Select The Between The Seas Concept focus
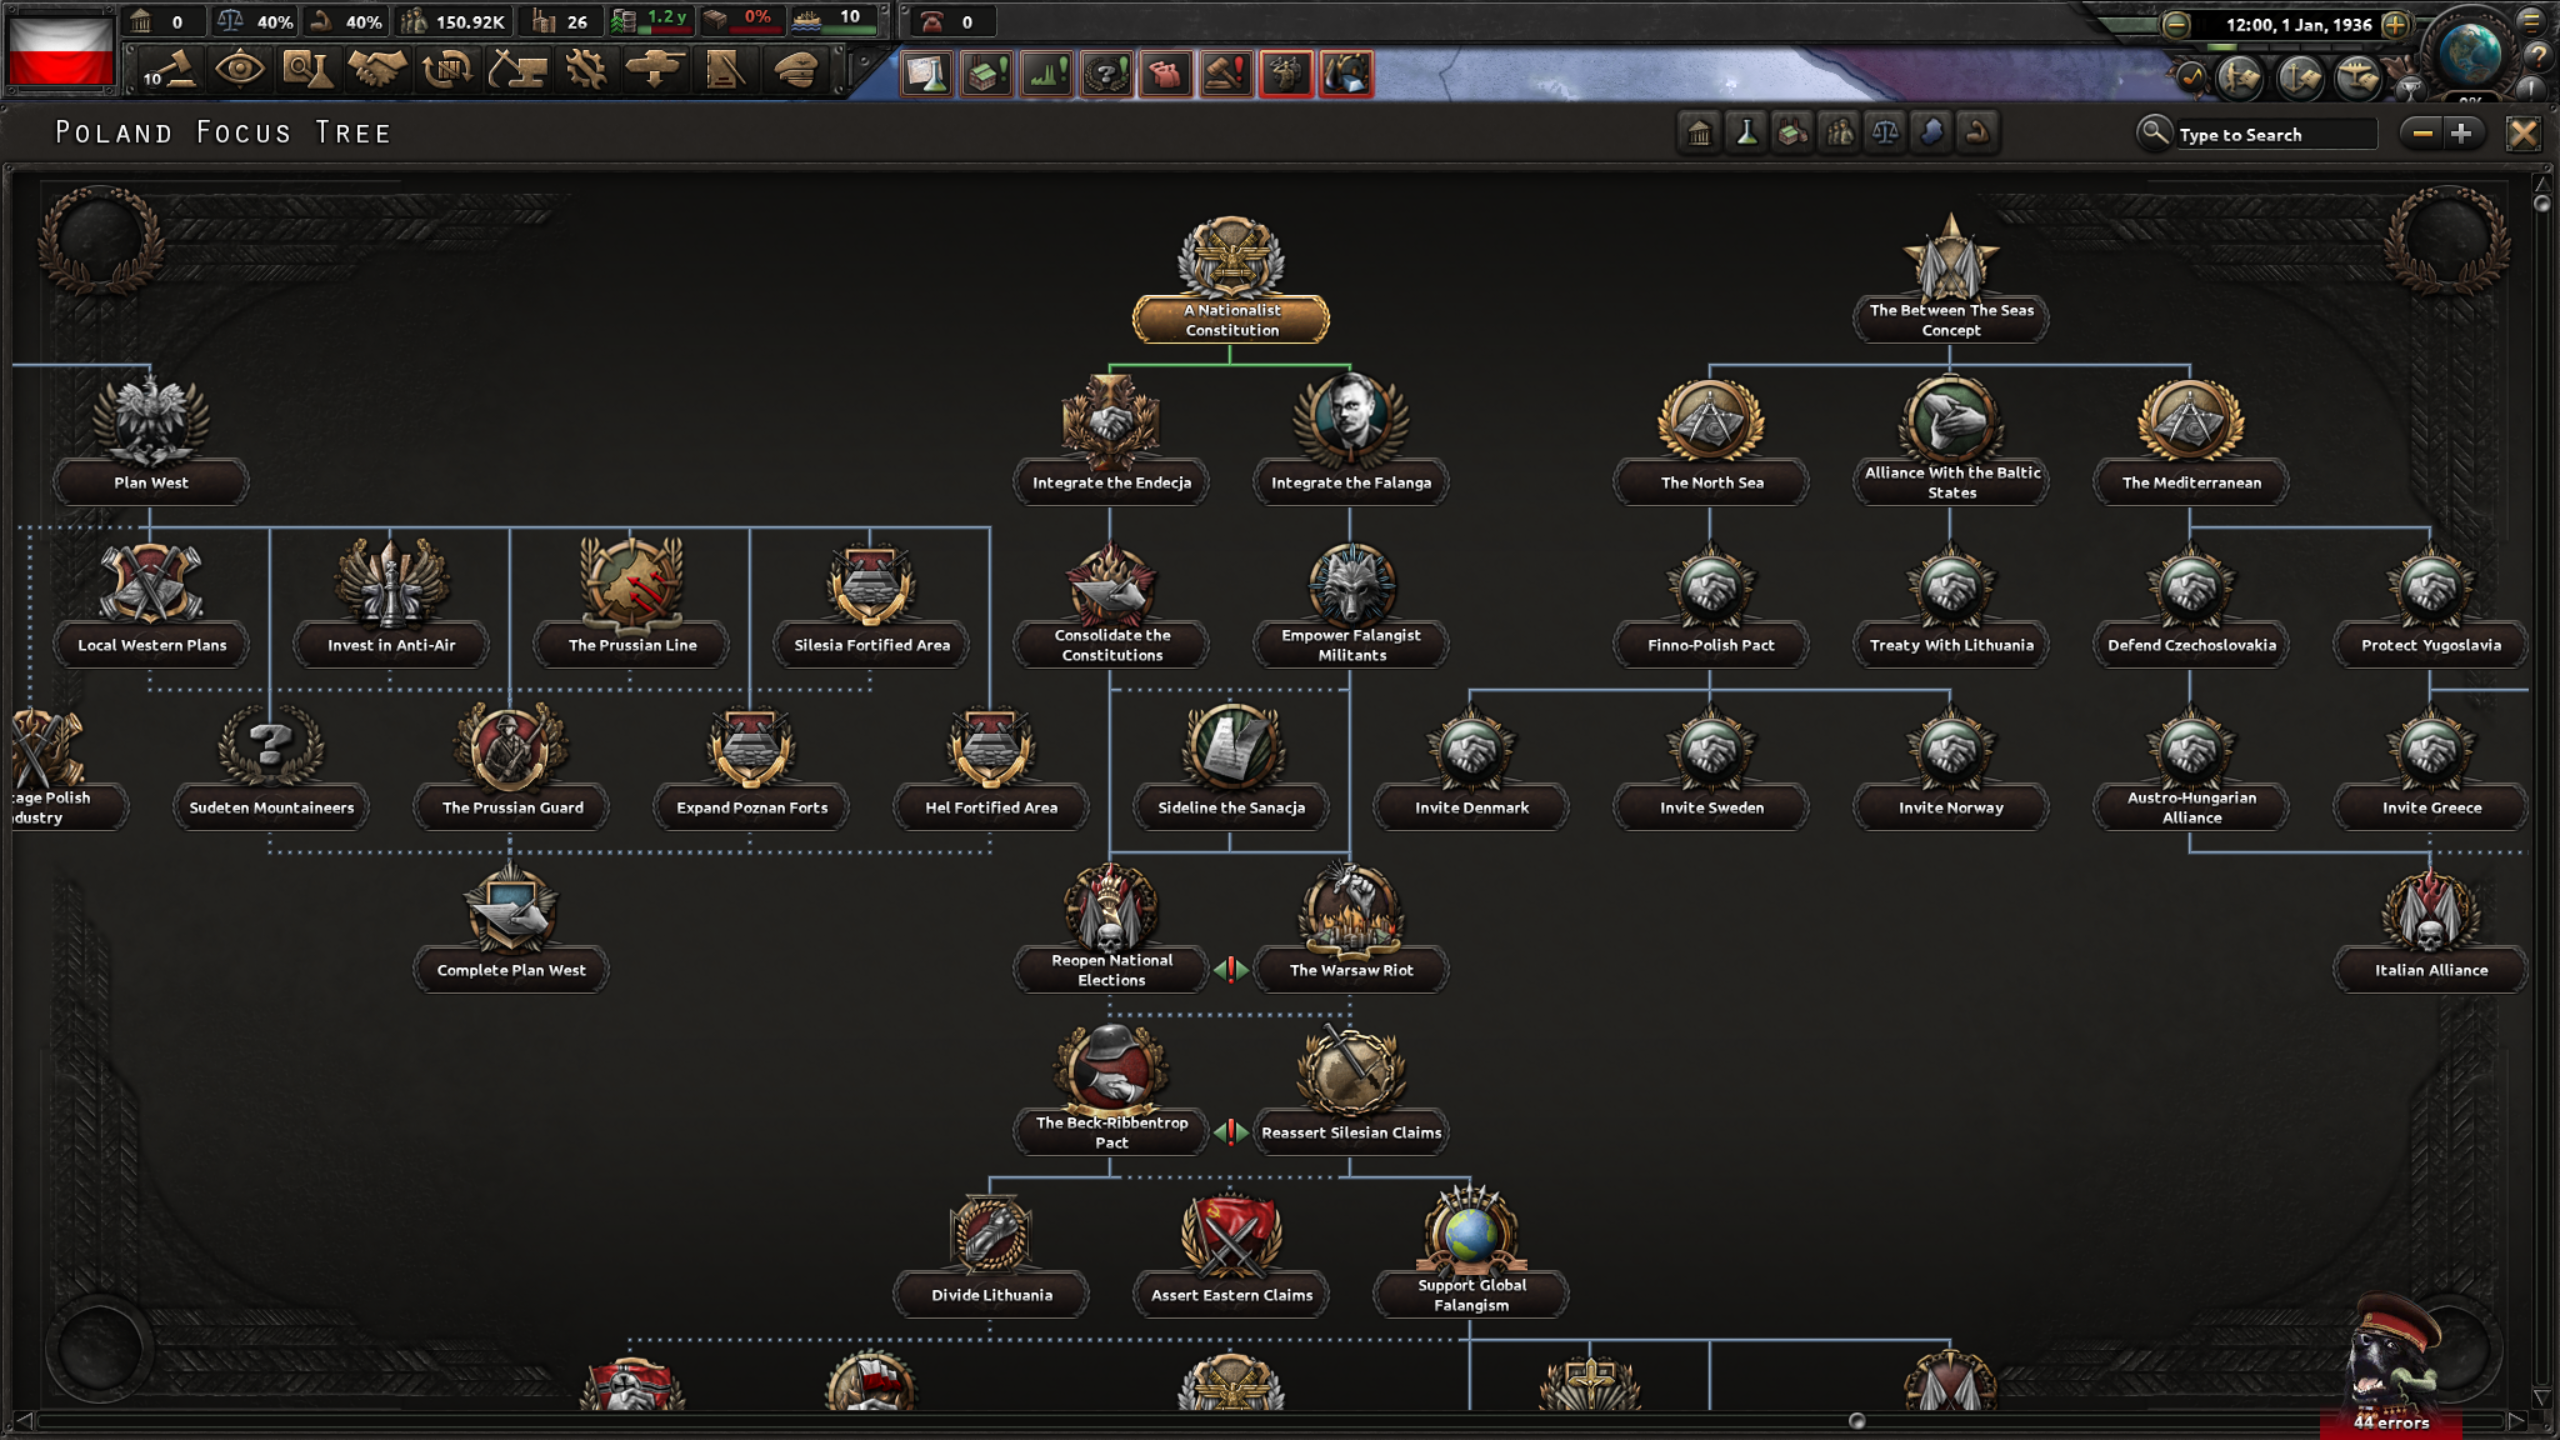 pos(1951,280)
